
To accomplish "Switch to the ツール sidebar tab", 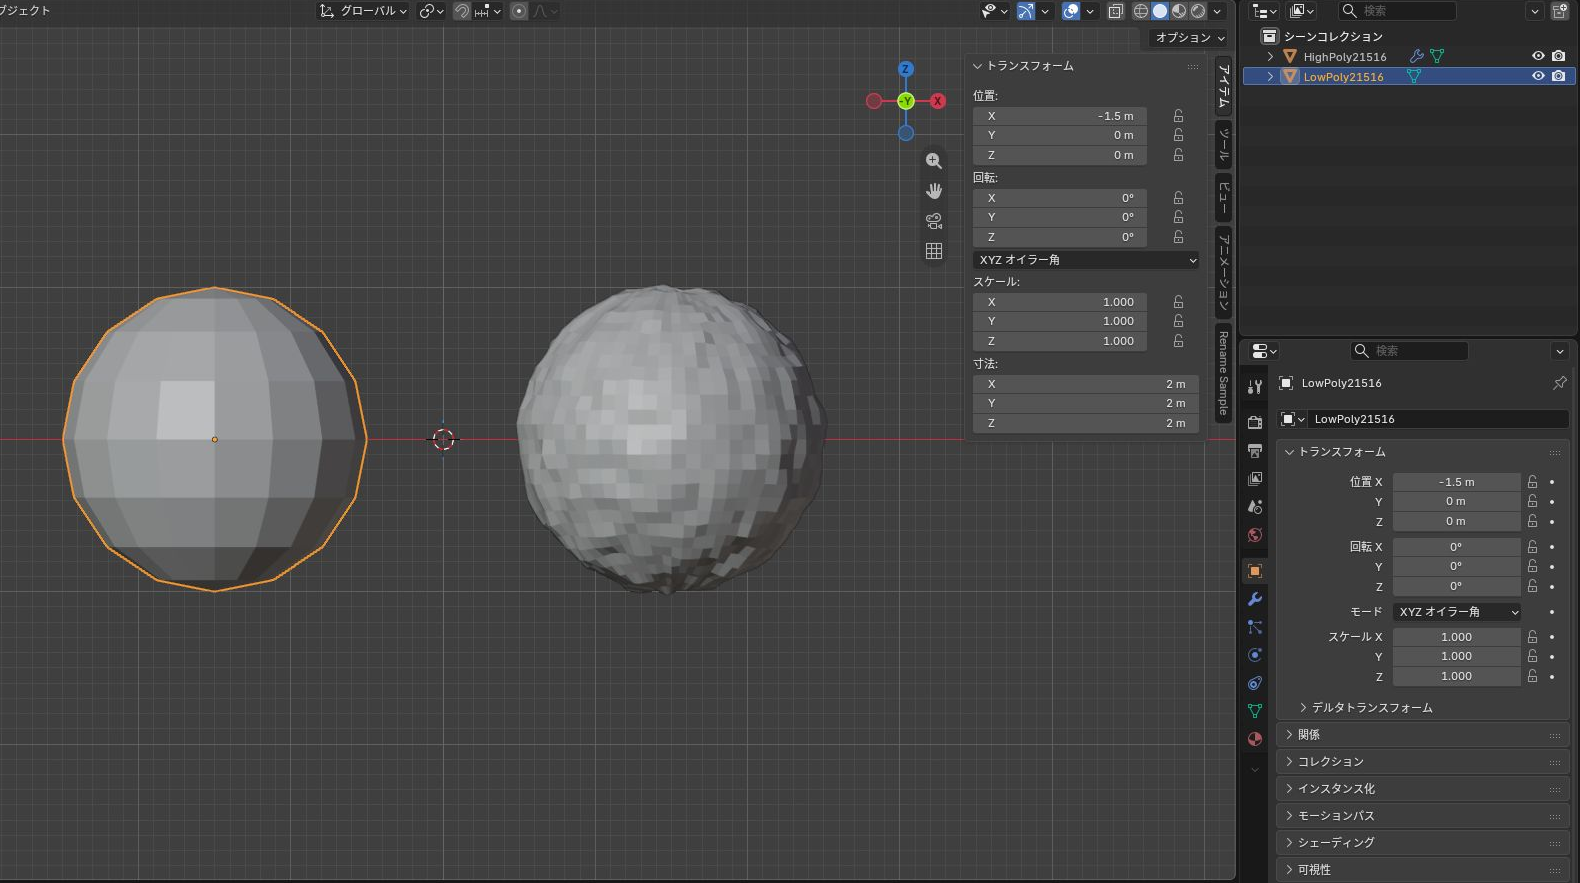I will tap(1223, 145).
